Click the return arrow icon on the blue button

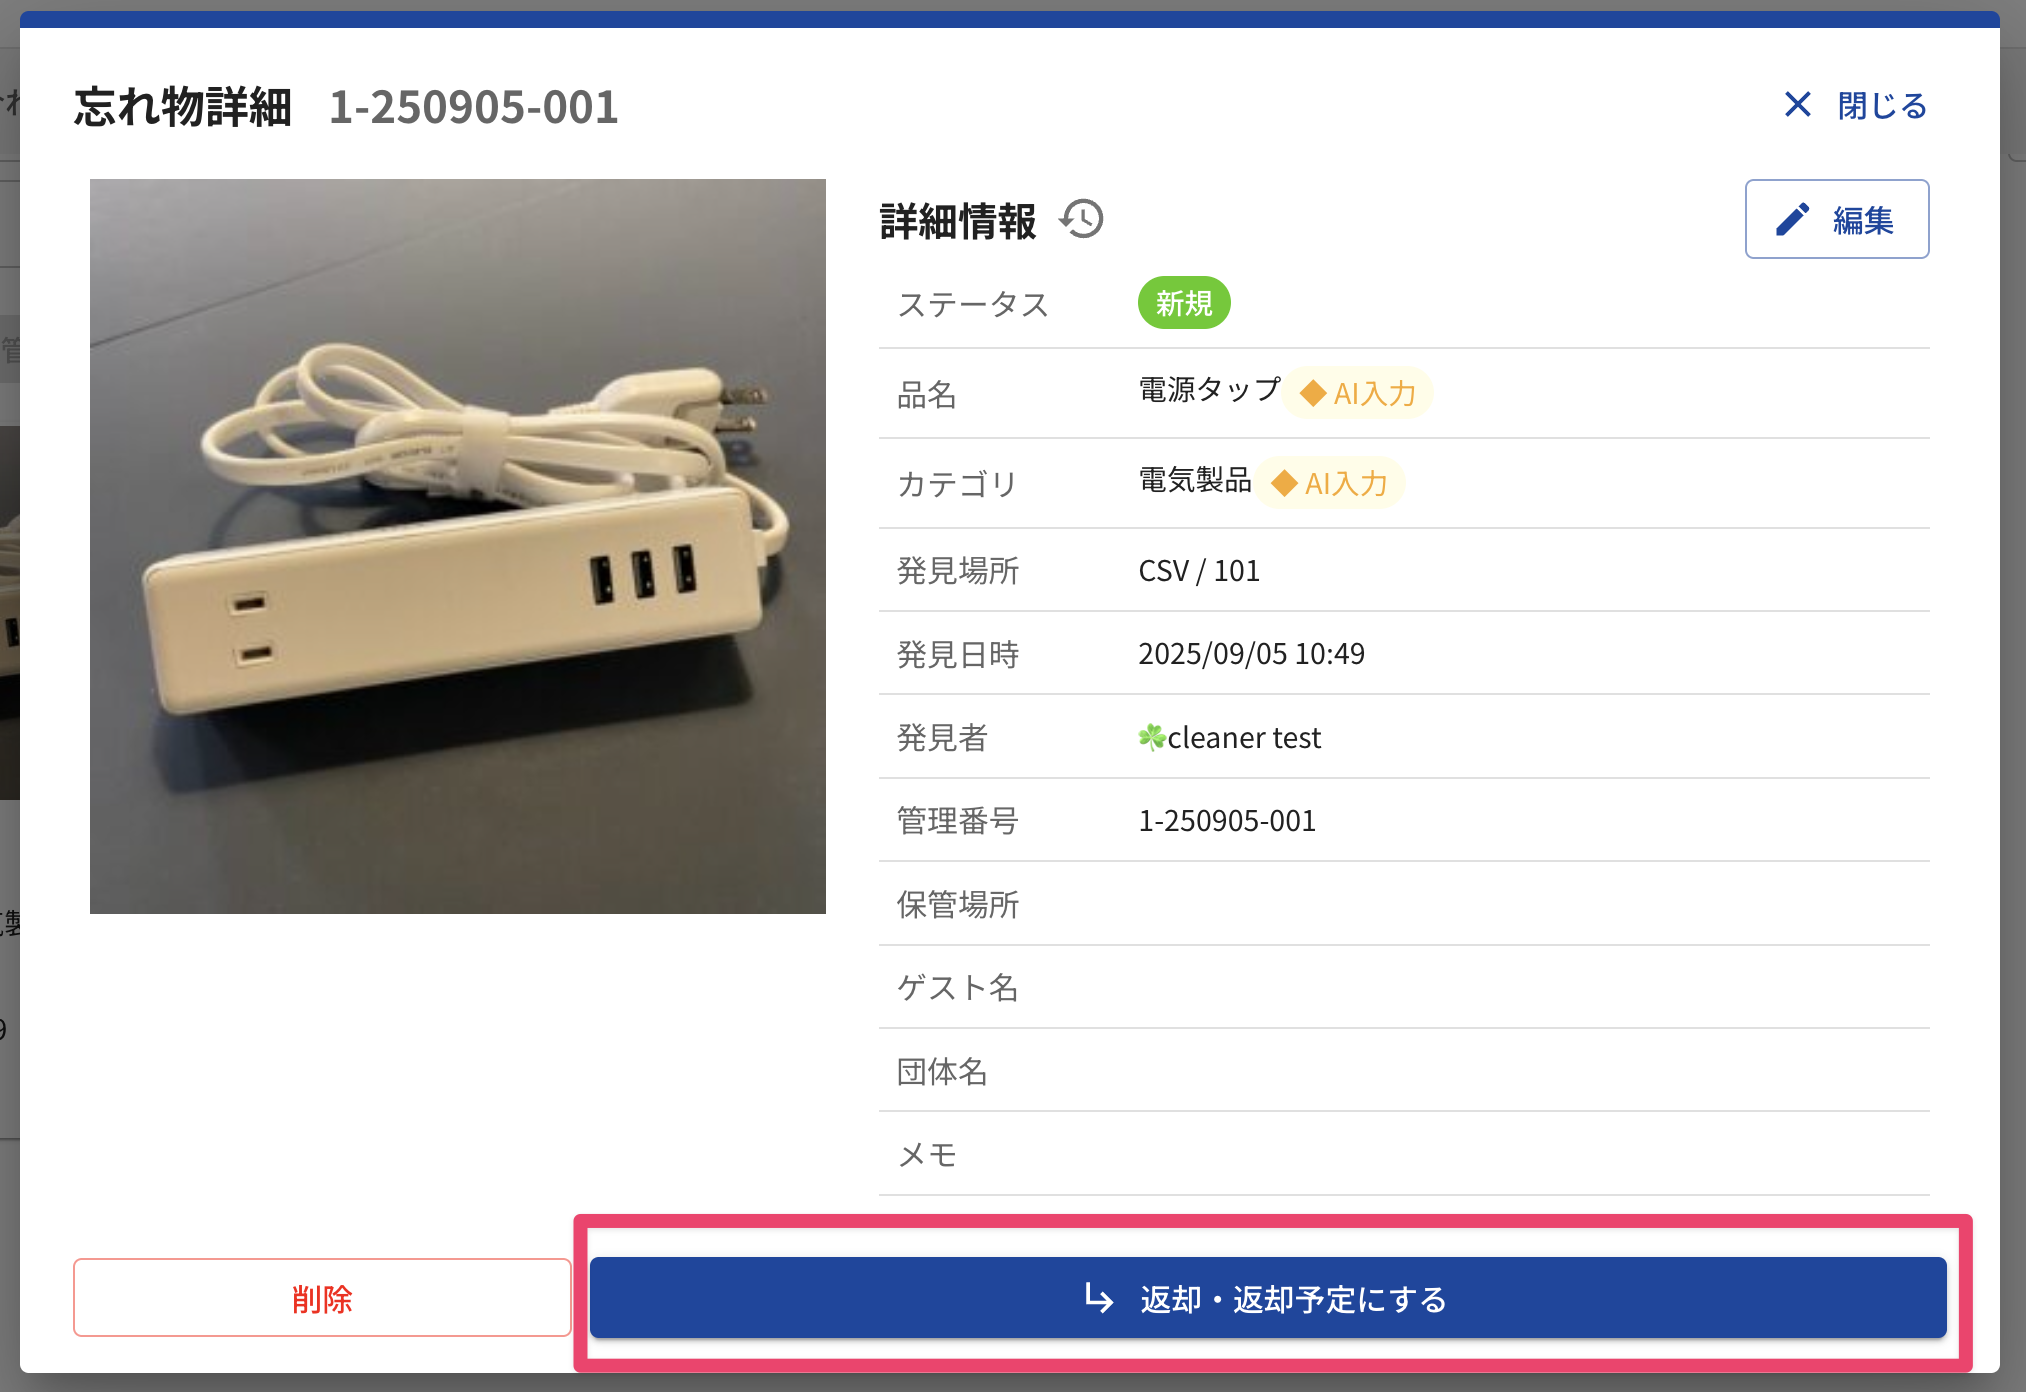pos(1099,1298)
